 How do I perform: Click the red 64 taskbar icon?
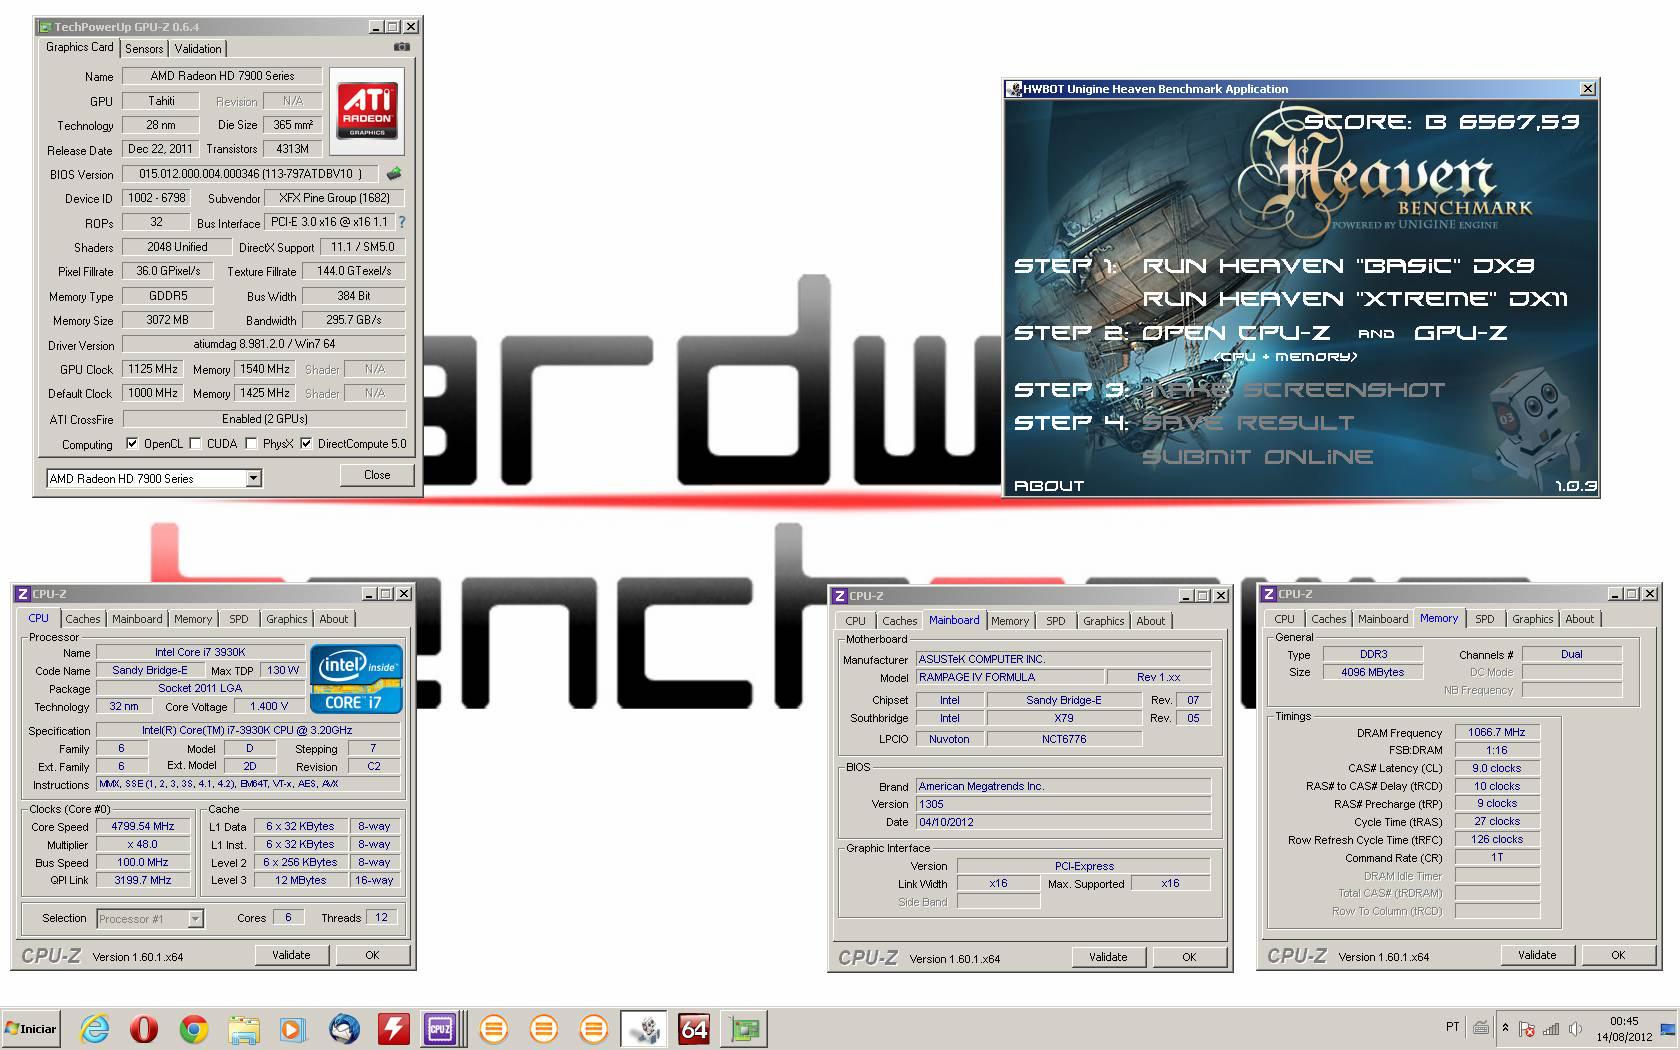tap(695, 1028)
